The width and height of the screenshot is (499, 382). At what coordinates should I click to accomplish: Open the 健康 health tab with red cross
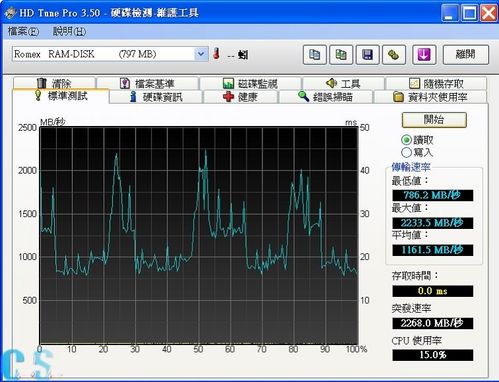240,97
